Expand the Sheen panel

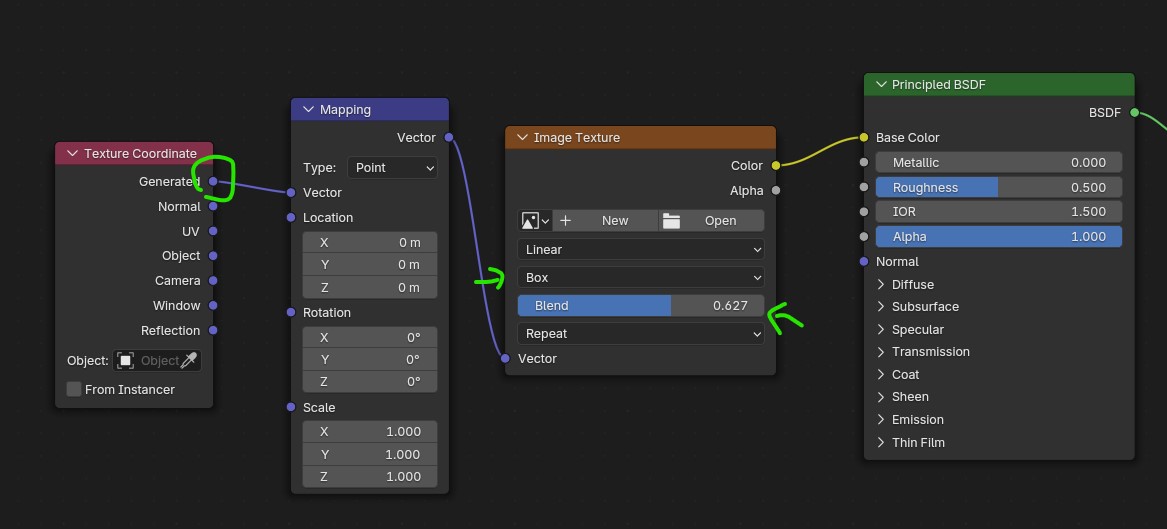pos(881,397)
